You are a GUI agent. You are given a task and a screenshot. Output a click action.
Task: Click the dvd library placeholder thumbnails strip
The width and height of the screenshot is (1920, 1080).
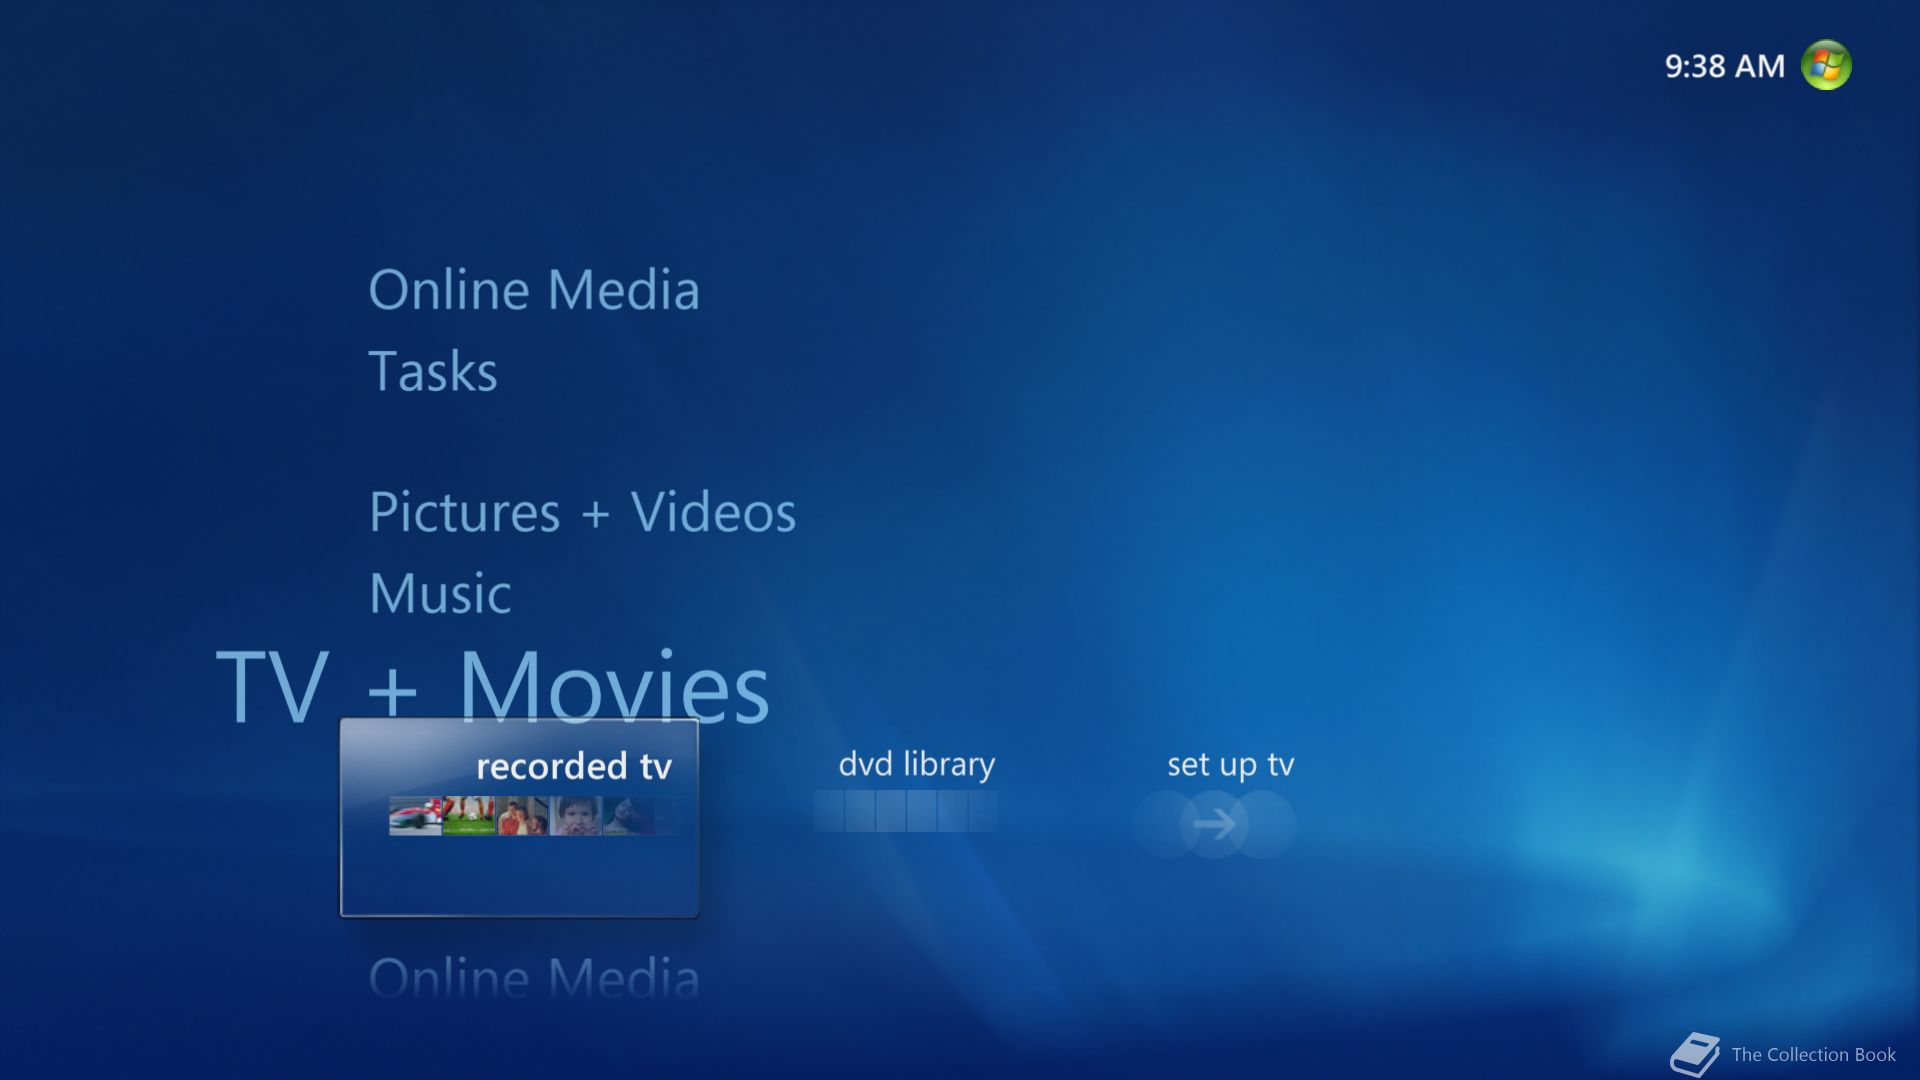(906, 811)
